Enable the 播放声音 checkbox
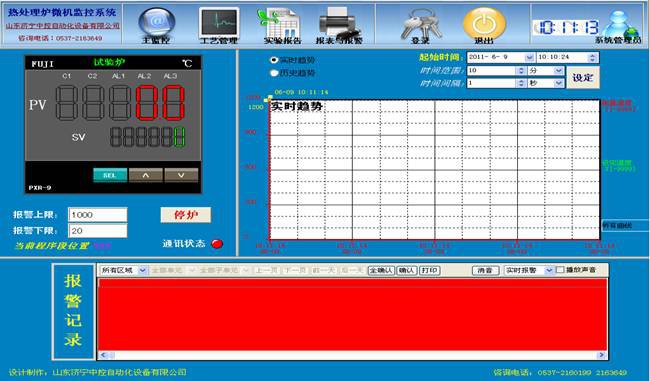 pyautogui.click(x=560, y=270)
